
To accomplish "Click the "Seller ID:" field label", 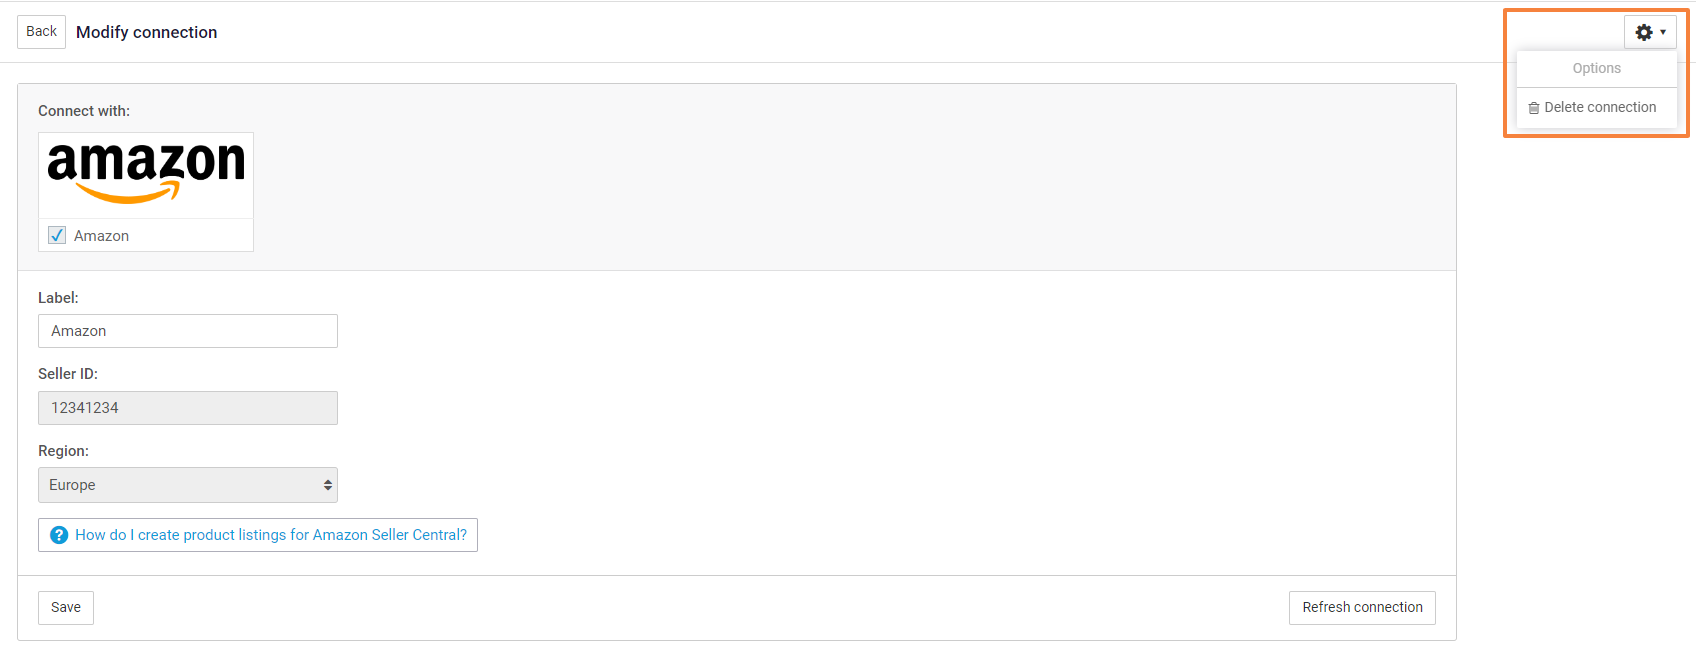I will click(x=68, y=374).
